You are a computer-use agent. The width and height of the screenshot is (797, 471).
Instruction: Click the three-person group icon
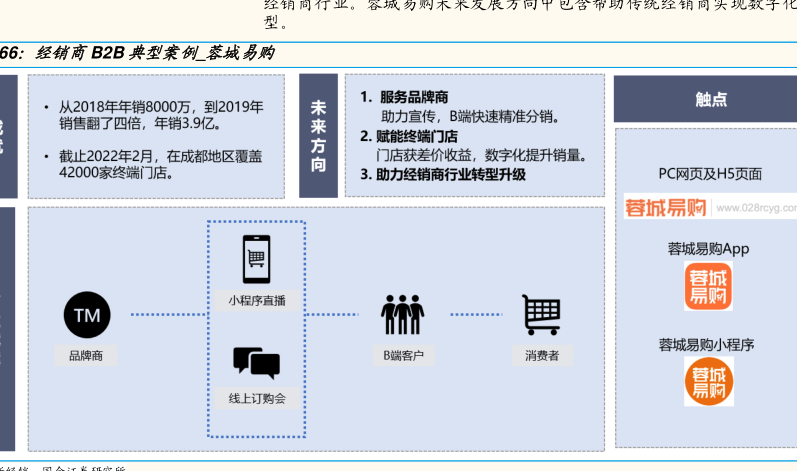(402, 315)
